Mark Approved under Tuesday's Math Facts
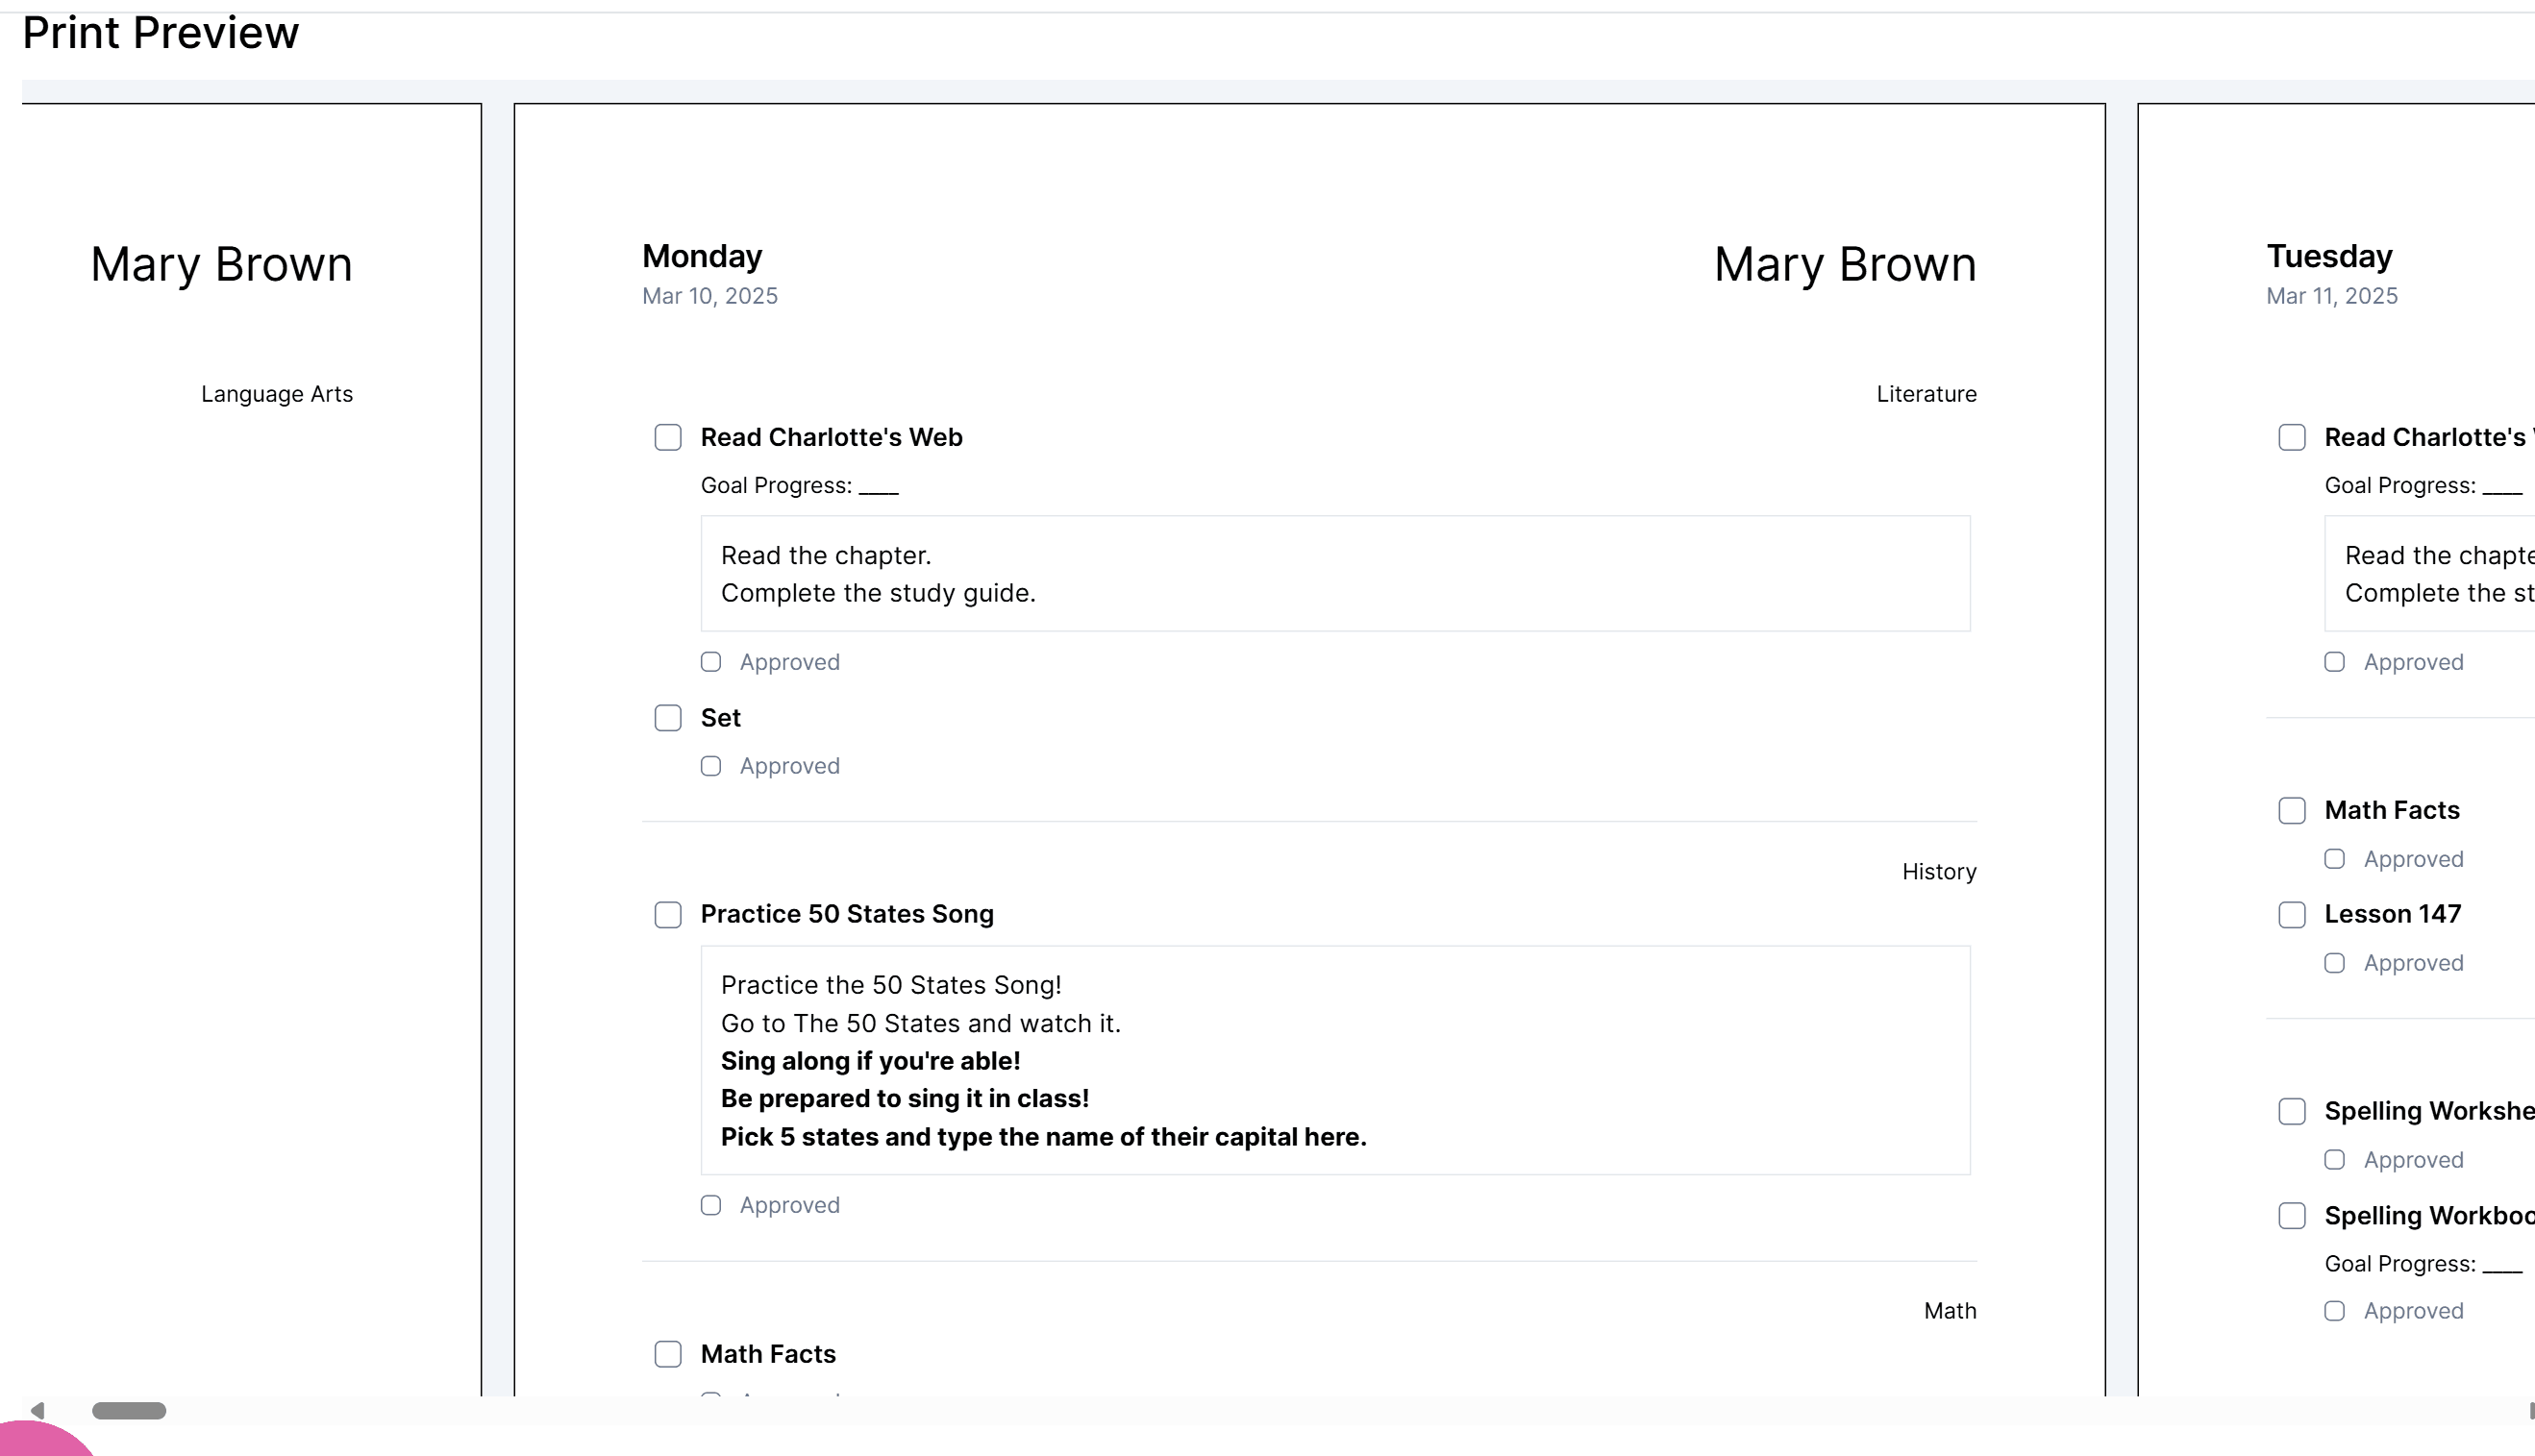 pos(2334,859)
